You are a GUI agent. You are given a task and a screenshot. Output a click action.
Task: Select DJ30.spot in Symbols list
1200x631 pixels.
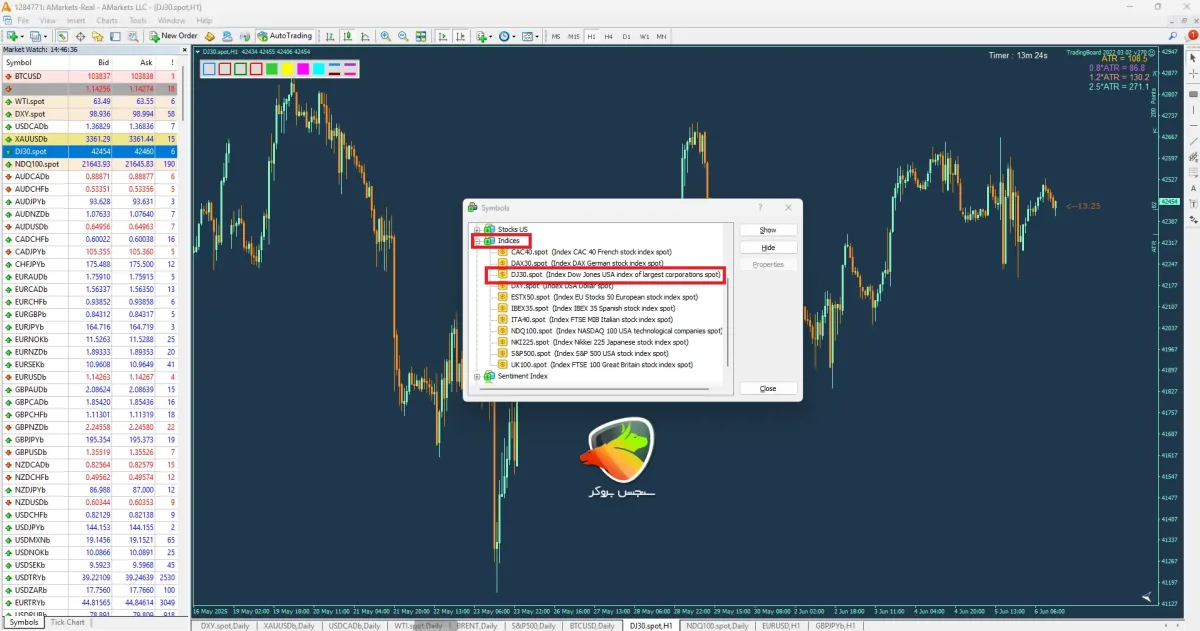pyautogui.click(x=609, y=274)
